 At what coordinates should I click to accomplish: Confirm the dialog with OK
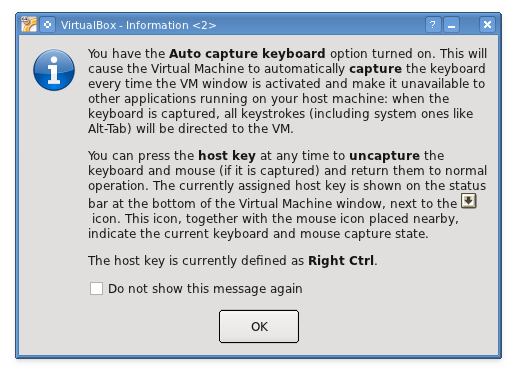point(259,326)
